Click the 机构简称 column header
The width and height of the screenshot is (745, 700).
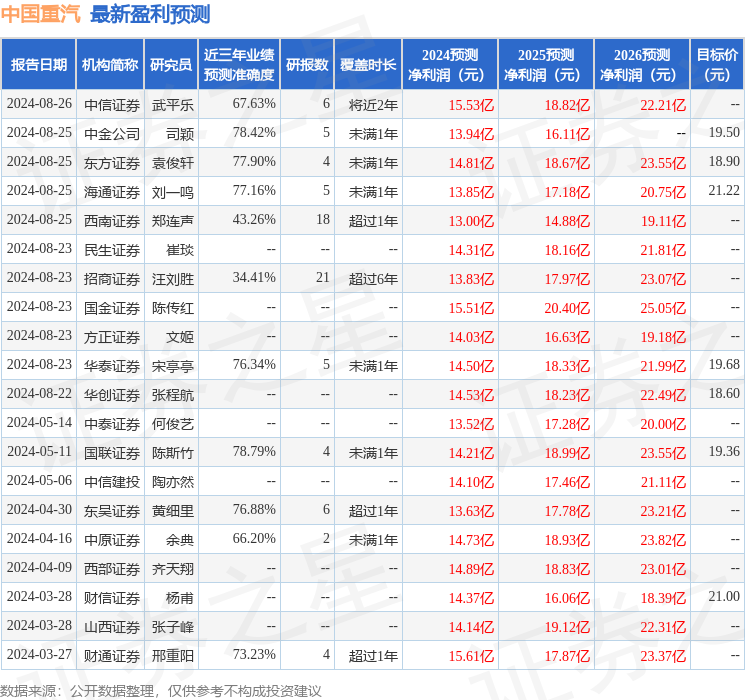pyautogui.click(x=110, y=65)
